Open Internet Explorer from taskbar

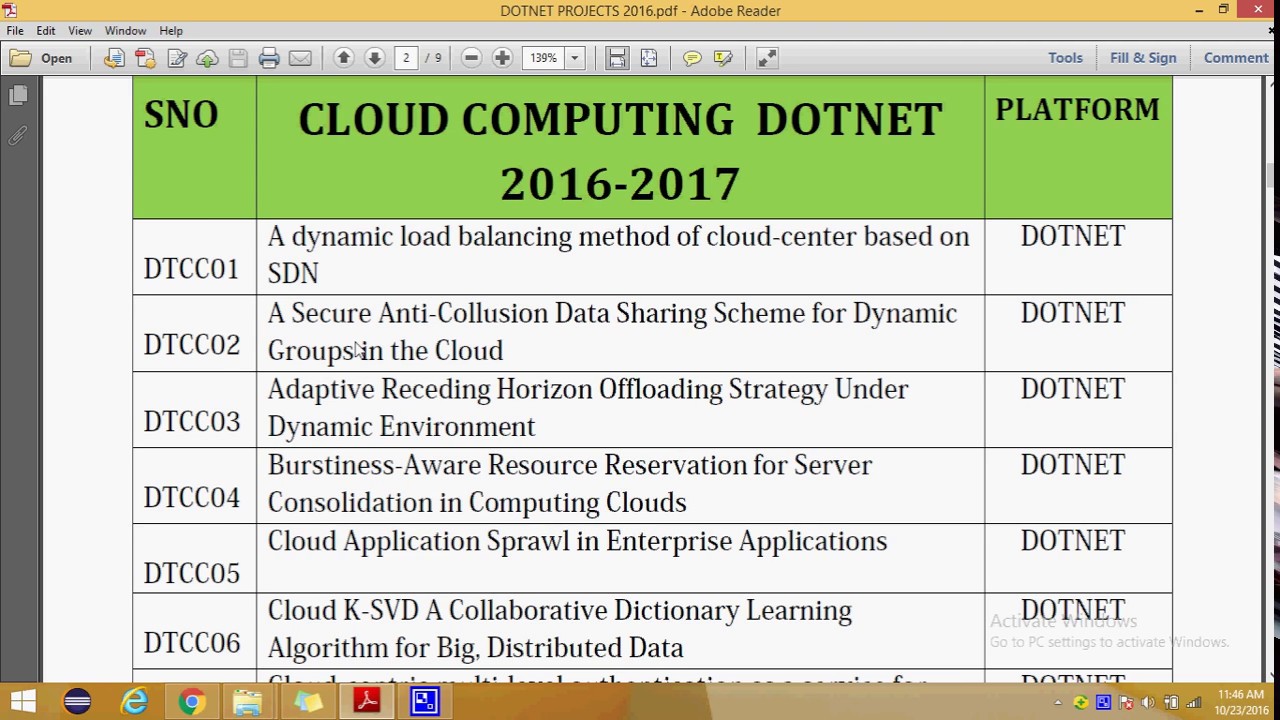click(134, 702)
